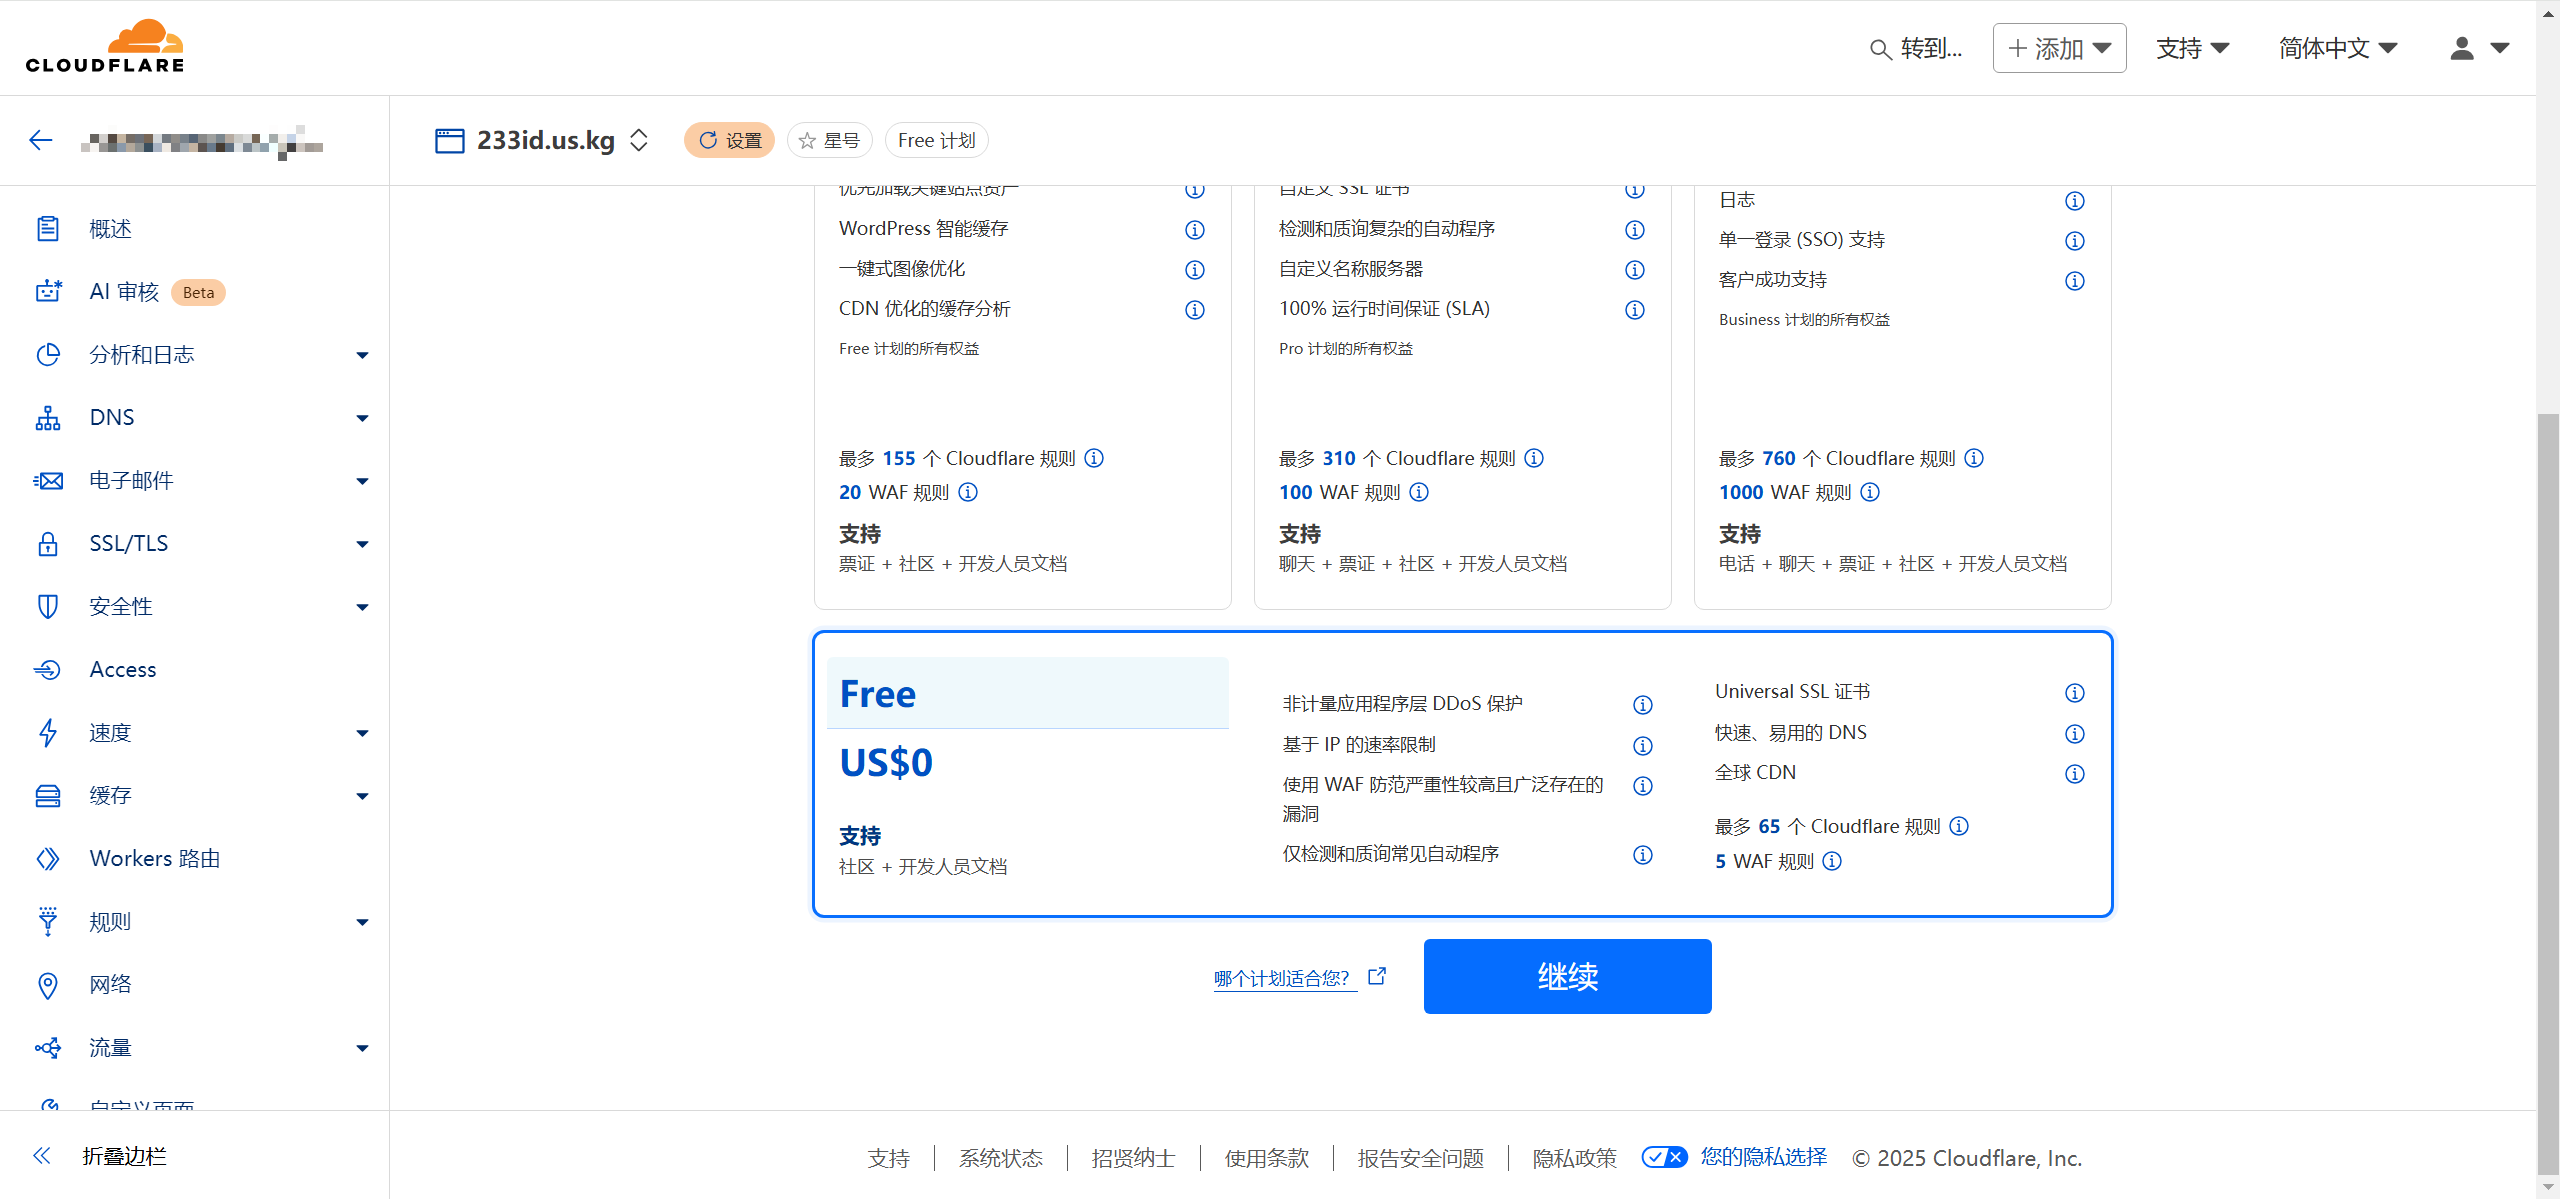Open the 您的隐私选择 link
2560x1199 pixels.
pos(1763,1157)
